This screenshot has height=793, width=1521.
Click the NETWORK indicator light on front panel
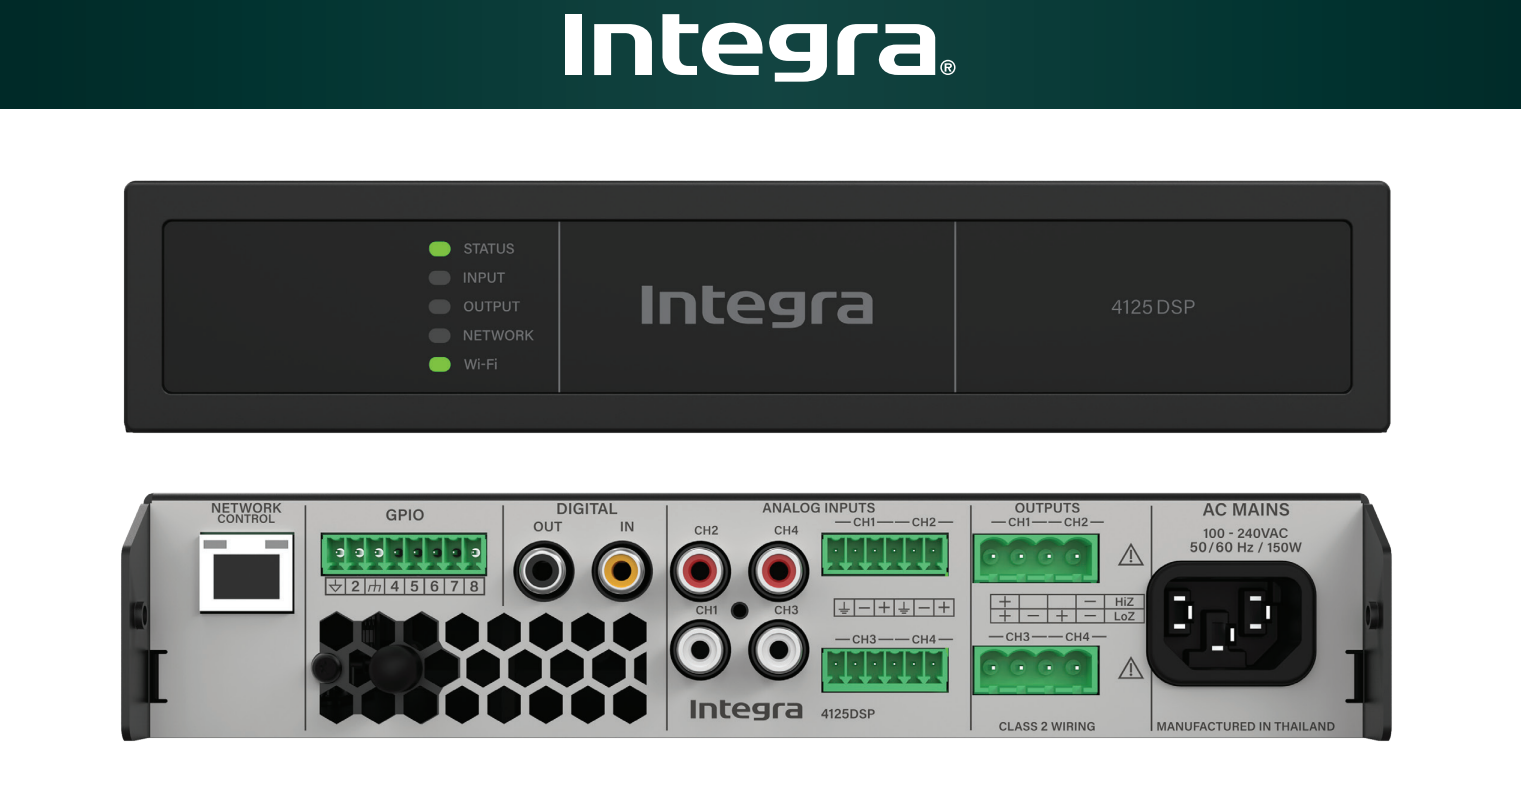click(440, 336)
